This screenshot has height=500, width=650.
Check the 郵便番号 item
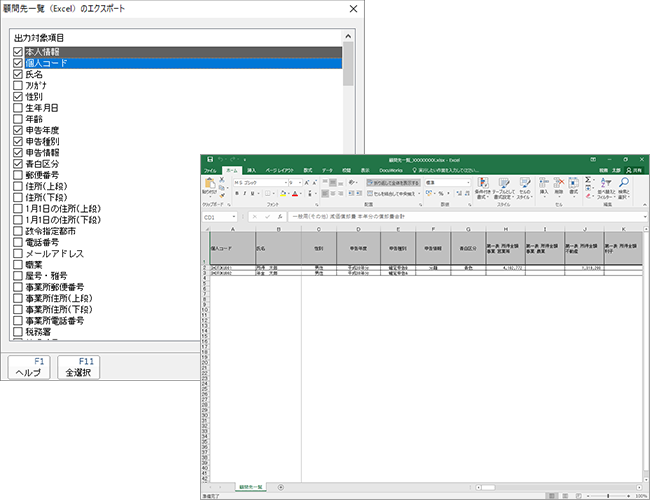tap(18, 175)
